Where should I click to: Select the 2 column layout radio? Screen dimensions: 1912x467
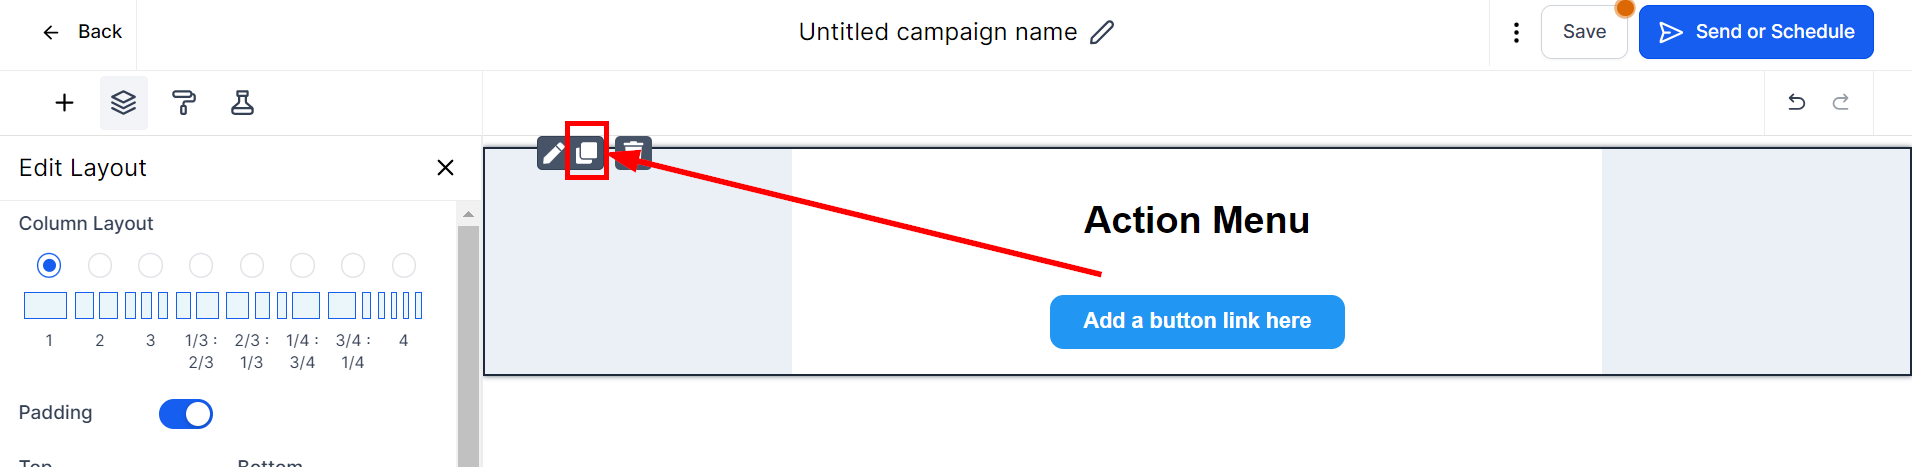click(100, 265)
